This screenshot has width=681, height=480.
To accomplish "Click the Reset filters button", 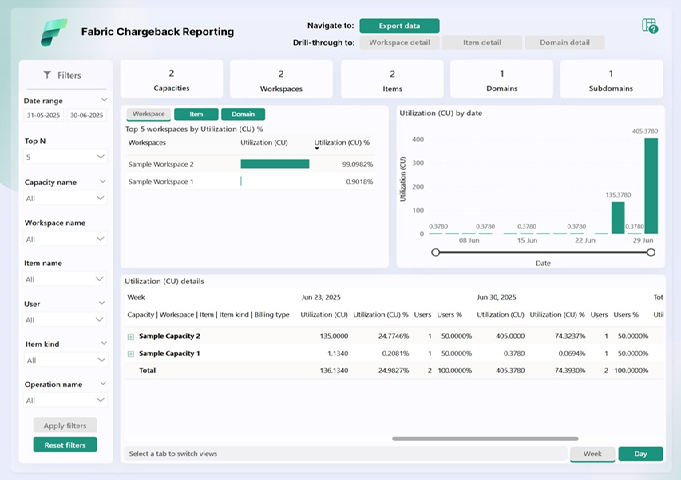I will 65,445.
